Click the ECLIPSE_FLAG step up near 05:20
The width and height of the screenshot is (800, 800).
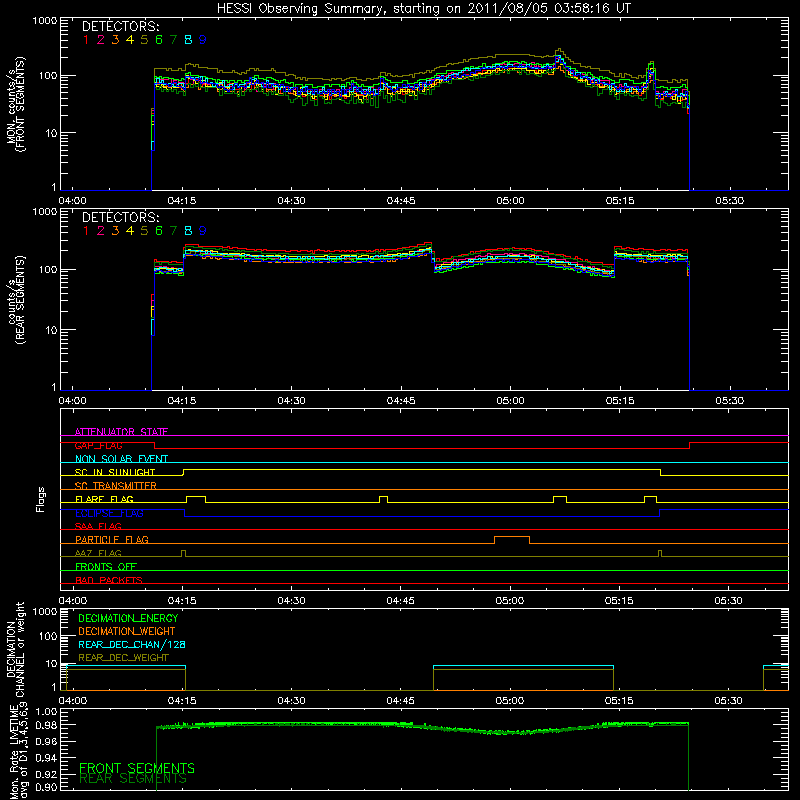click(659, 513)
